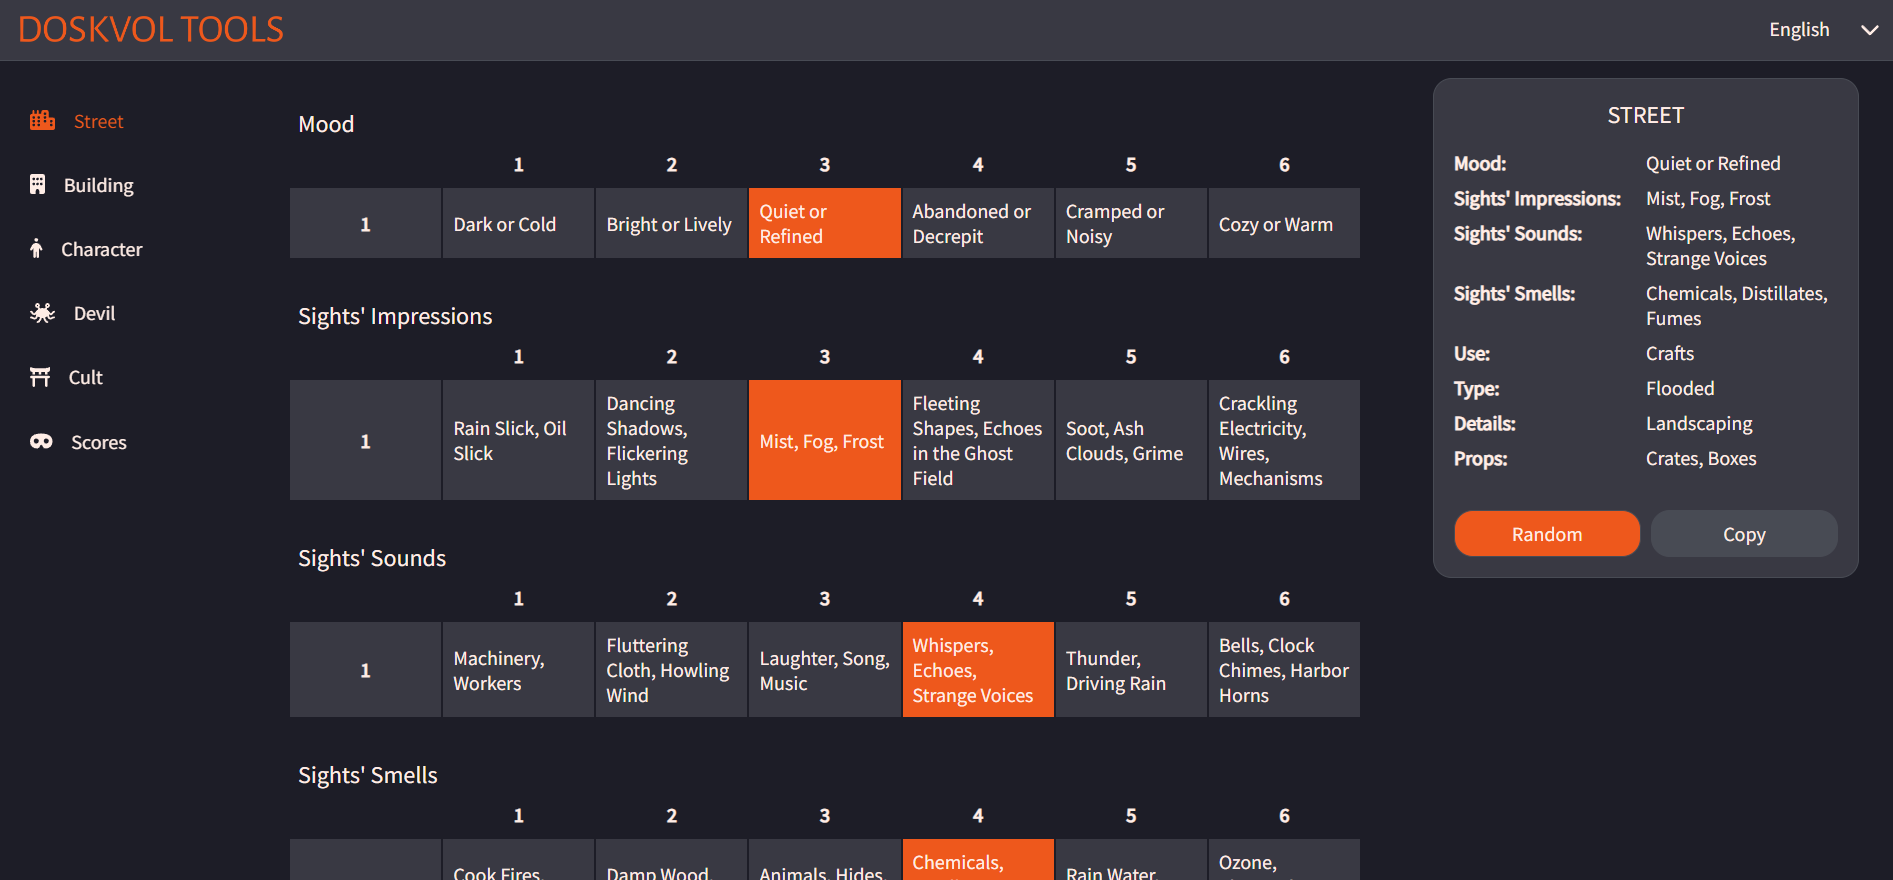The image size is (1893, 880).
Task: Click the Cult gate icon
Action: pyautogui.click(x=40, y=377)
